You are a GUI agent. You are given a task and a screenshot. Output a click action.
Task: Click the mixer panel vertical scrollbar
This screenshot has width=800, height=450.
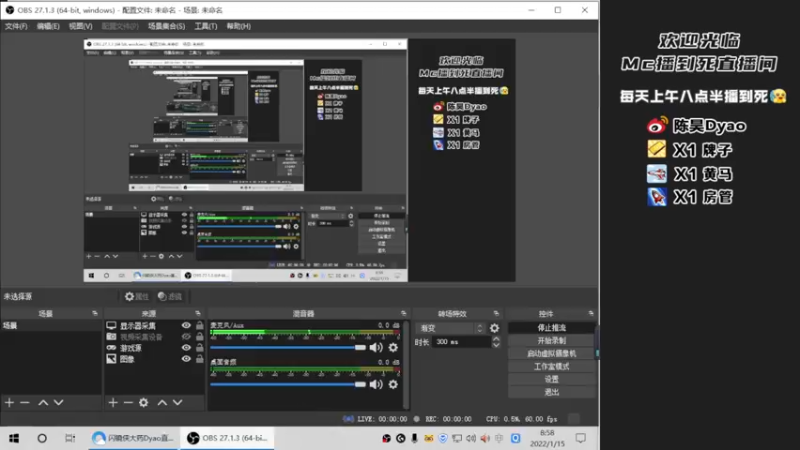406,364
